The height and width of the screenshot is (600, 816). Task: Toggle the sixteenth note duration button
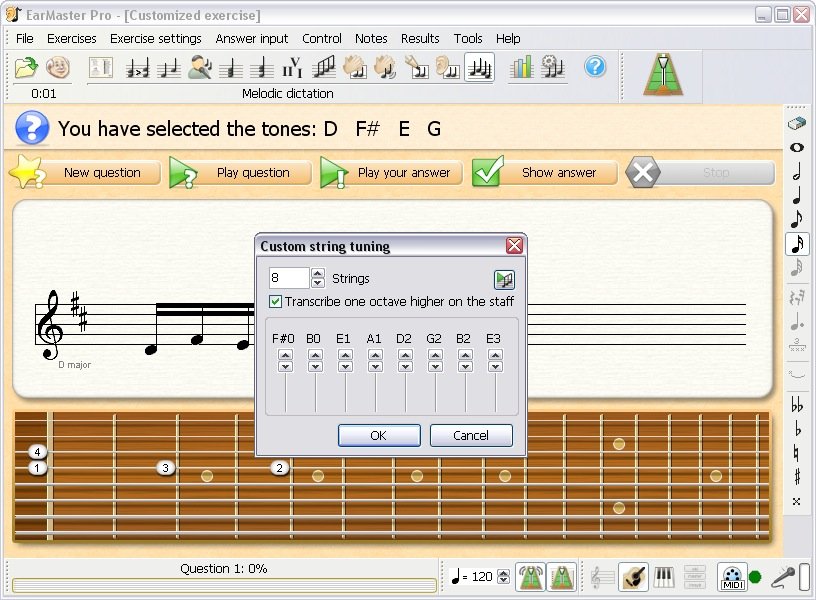point(797,244)
